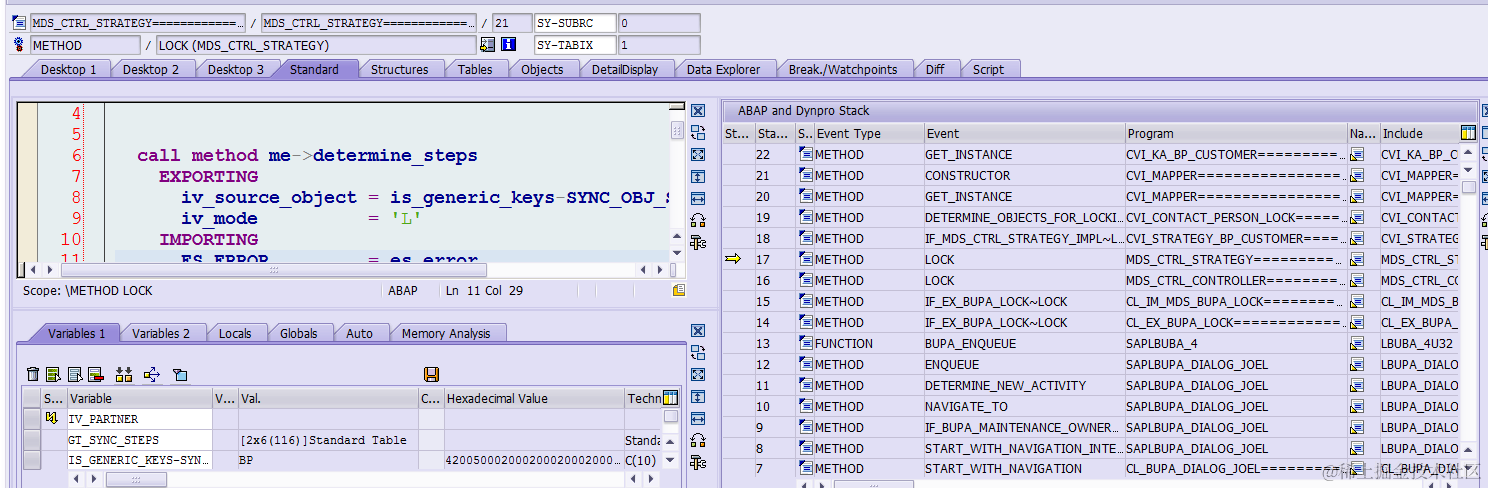Click the swap tool icon beside editor

pos(698,133)
